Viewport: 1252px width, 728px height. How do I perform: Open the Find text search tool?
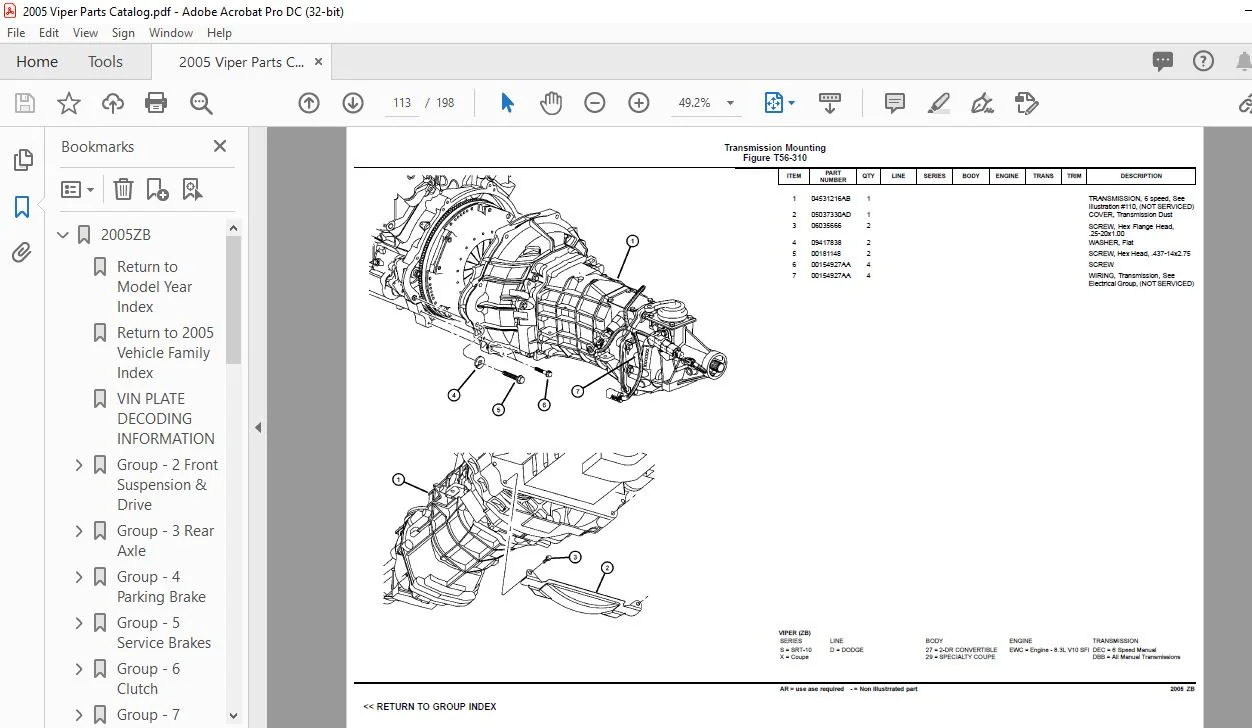click(x=201, y=103)
